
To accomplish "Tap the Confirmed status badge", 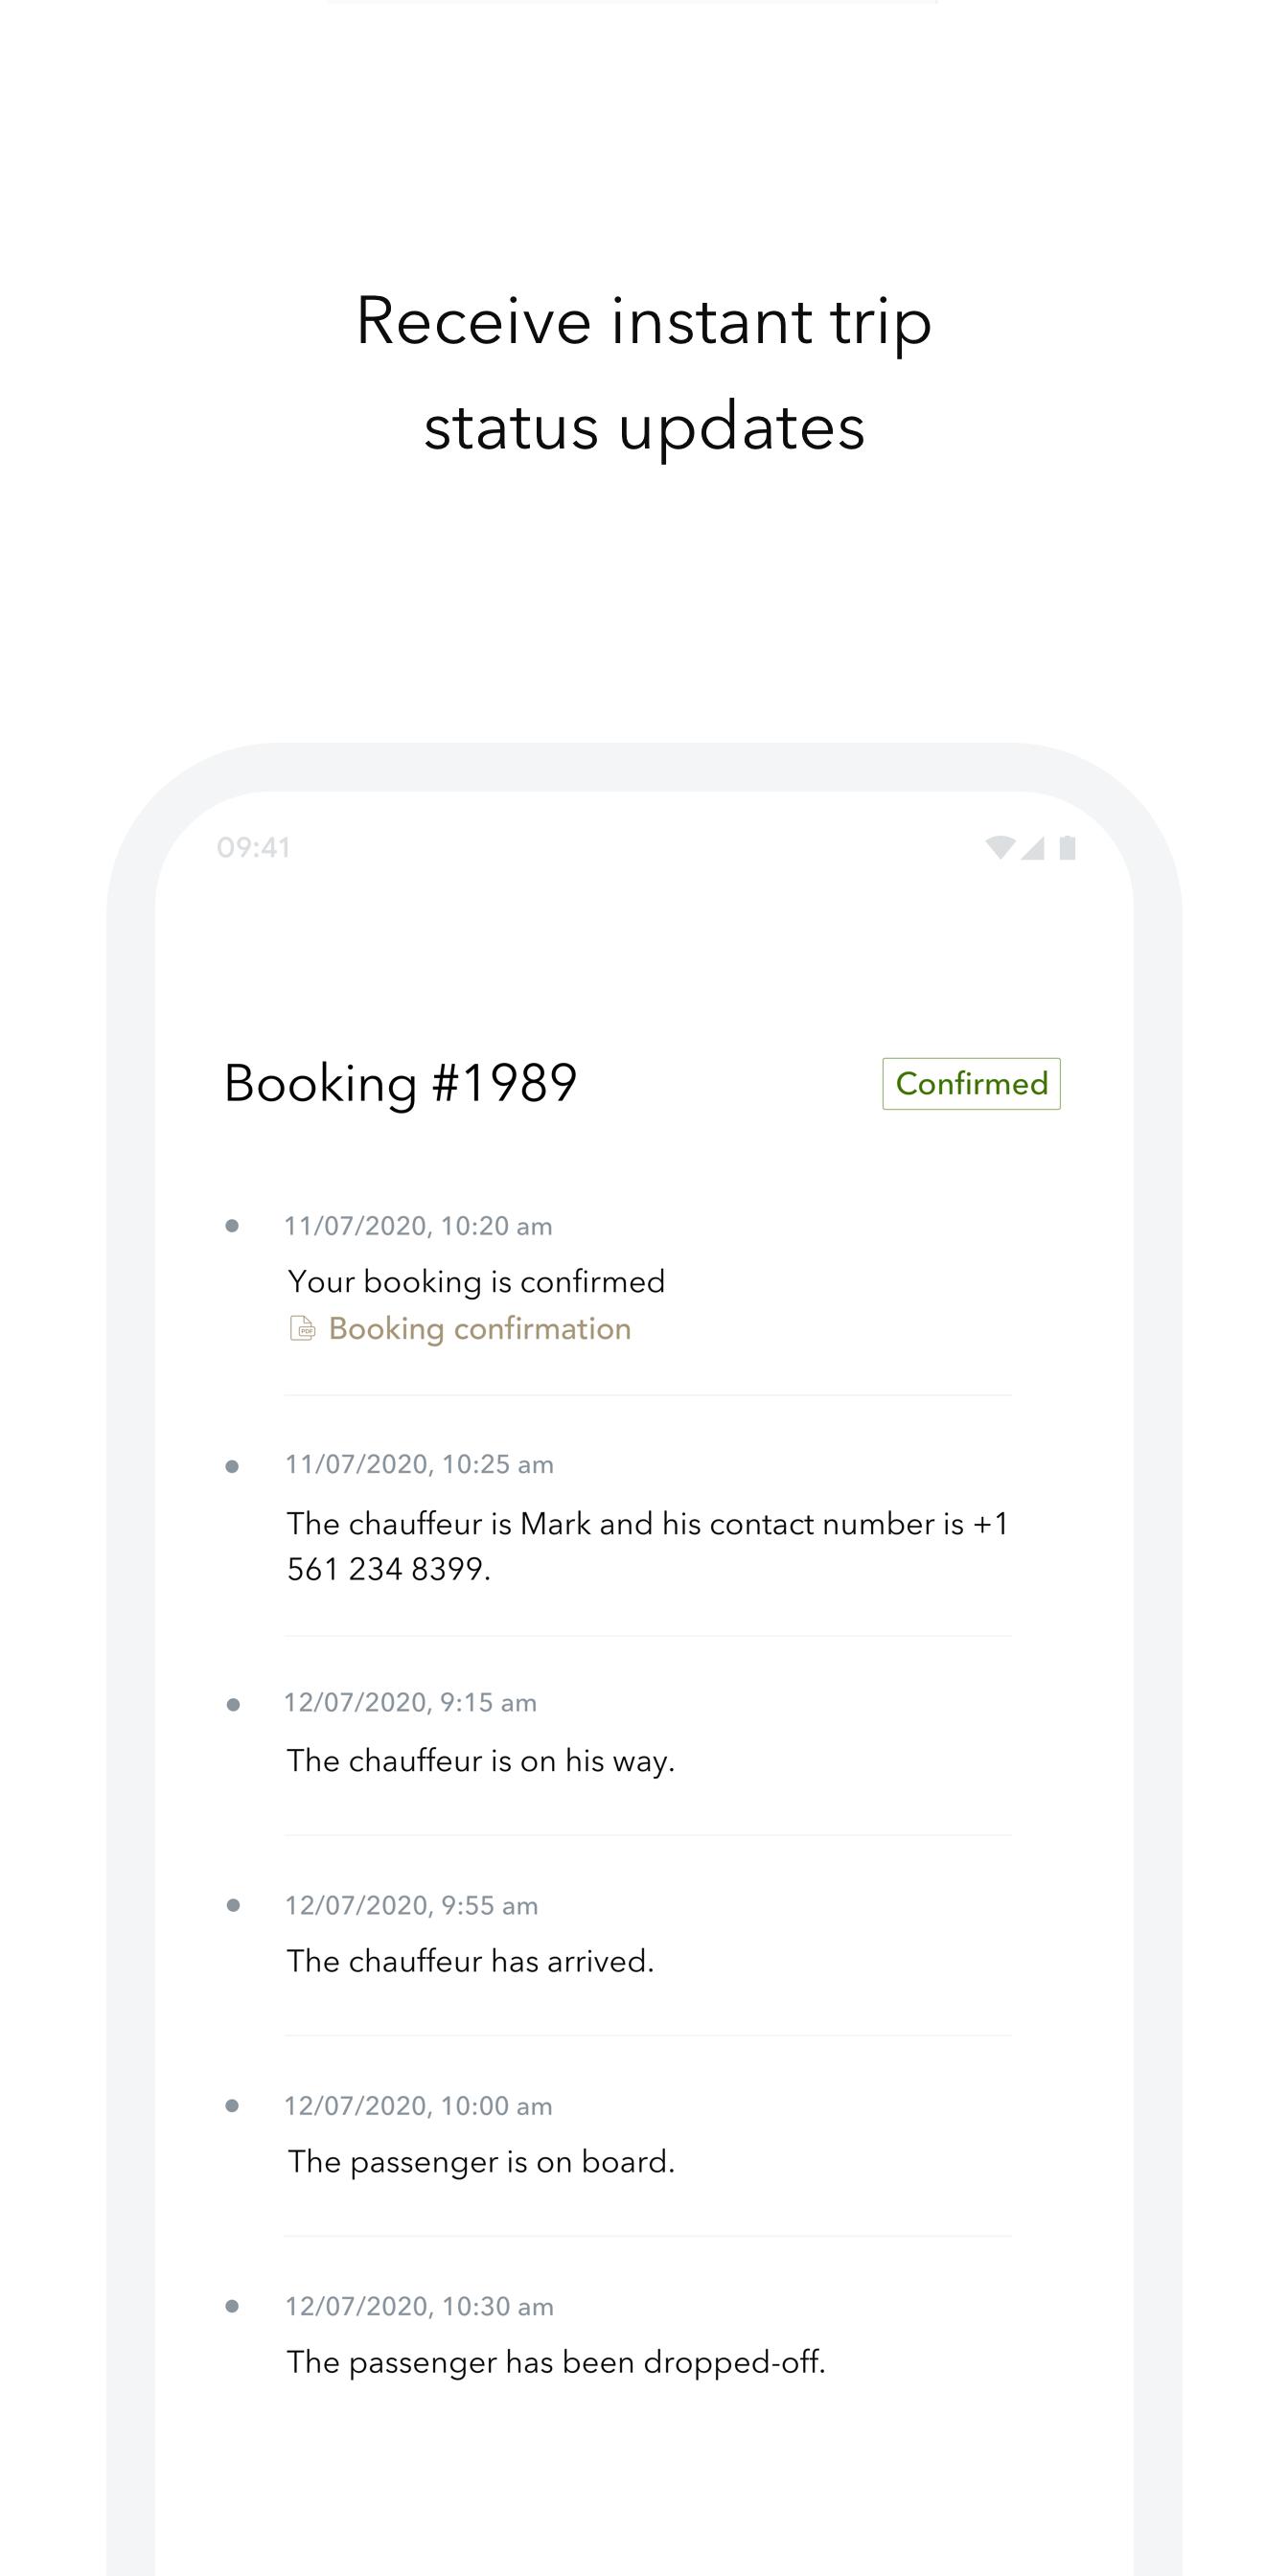I will pos(971,1084).
